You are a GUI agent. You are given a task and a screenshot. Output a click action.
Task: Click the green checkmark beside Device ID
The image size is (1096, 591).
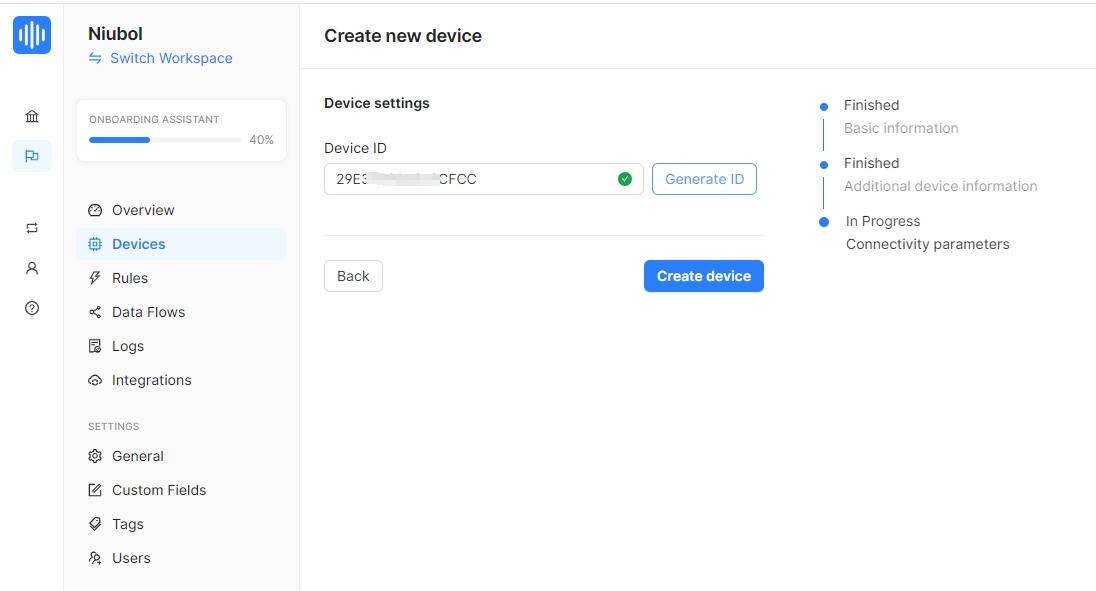(x=624, y=178)
